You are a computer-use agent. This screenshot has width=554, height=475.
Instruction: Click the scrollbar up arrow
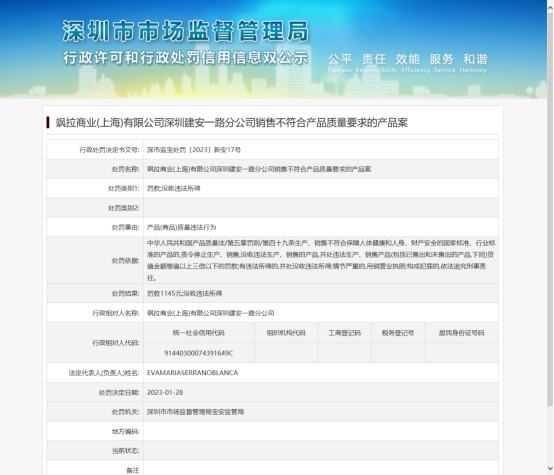tap(550, 8)
